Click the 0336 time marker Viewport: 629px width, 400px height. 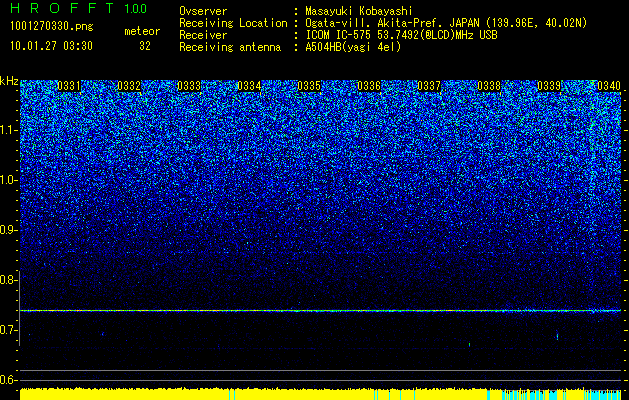[x=369, y=86]
